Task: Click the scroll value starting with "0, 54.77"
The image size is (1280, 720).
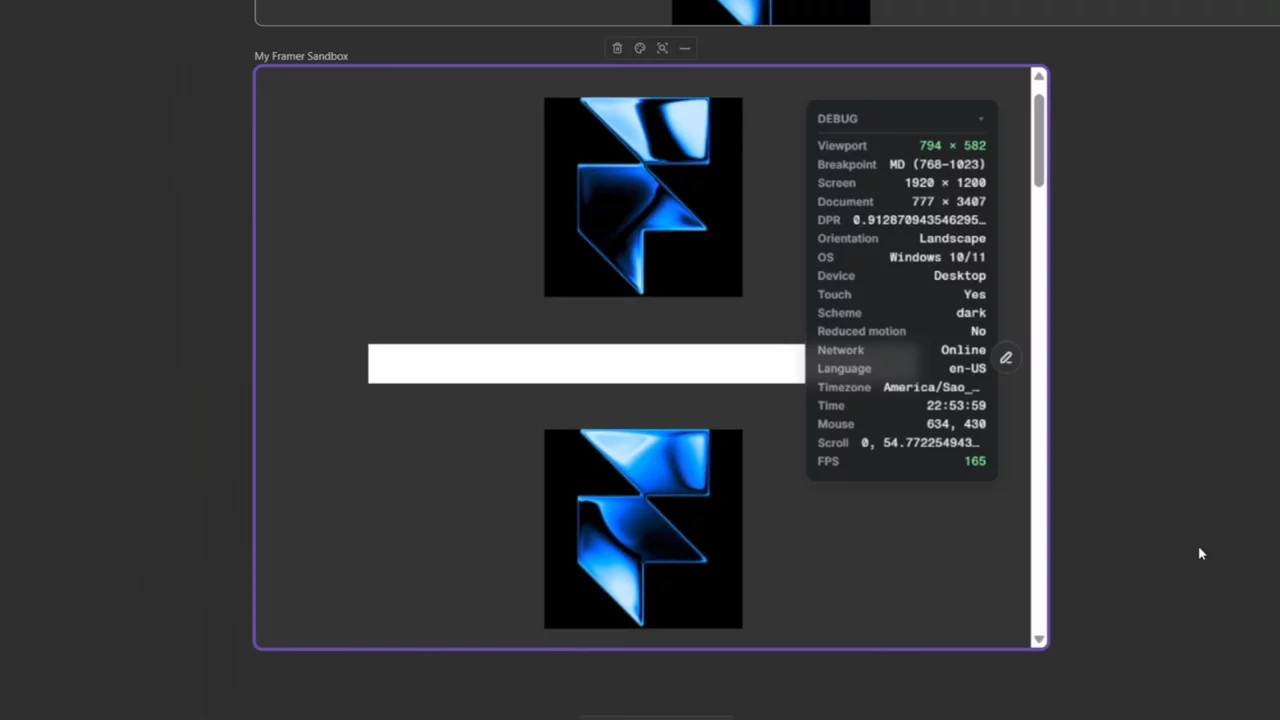Action: pyautogui.click(x=920, y=443)
